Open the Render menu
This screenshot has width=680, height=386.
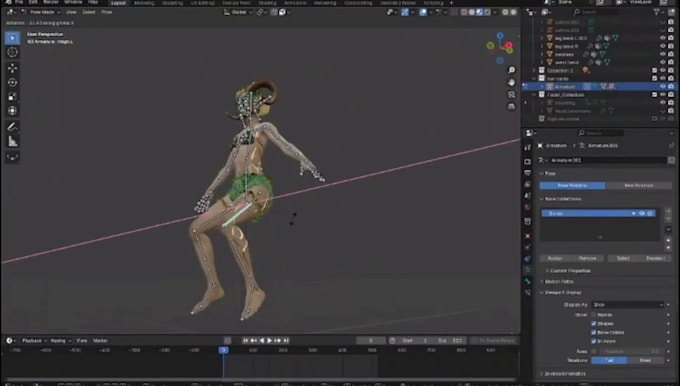[x=51, y=2]
